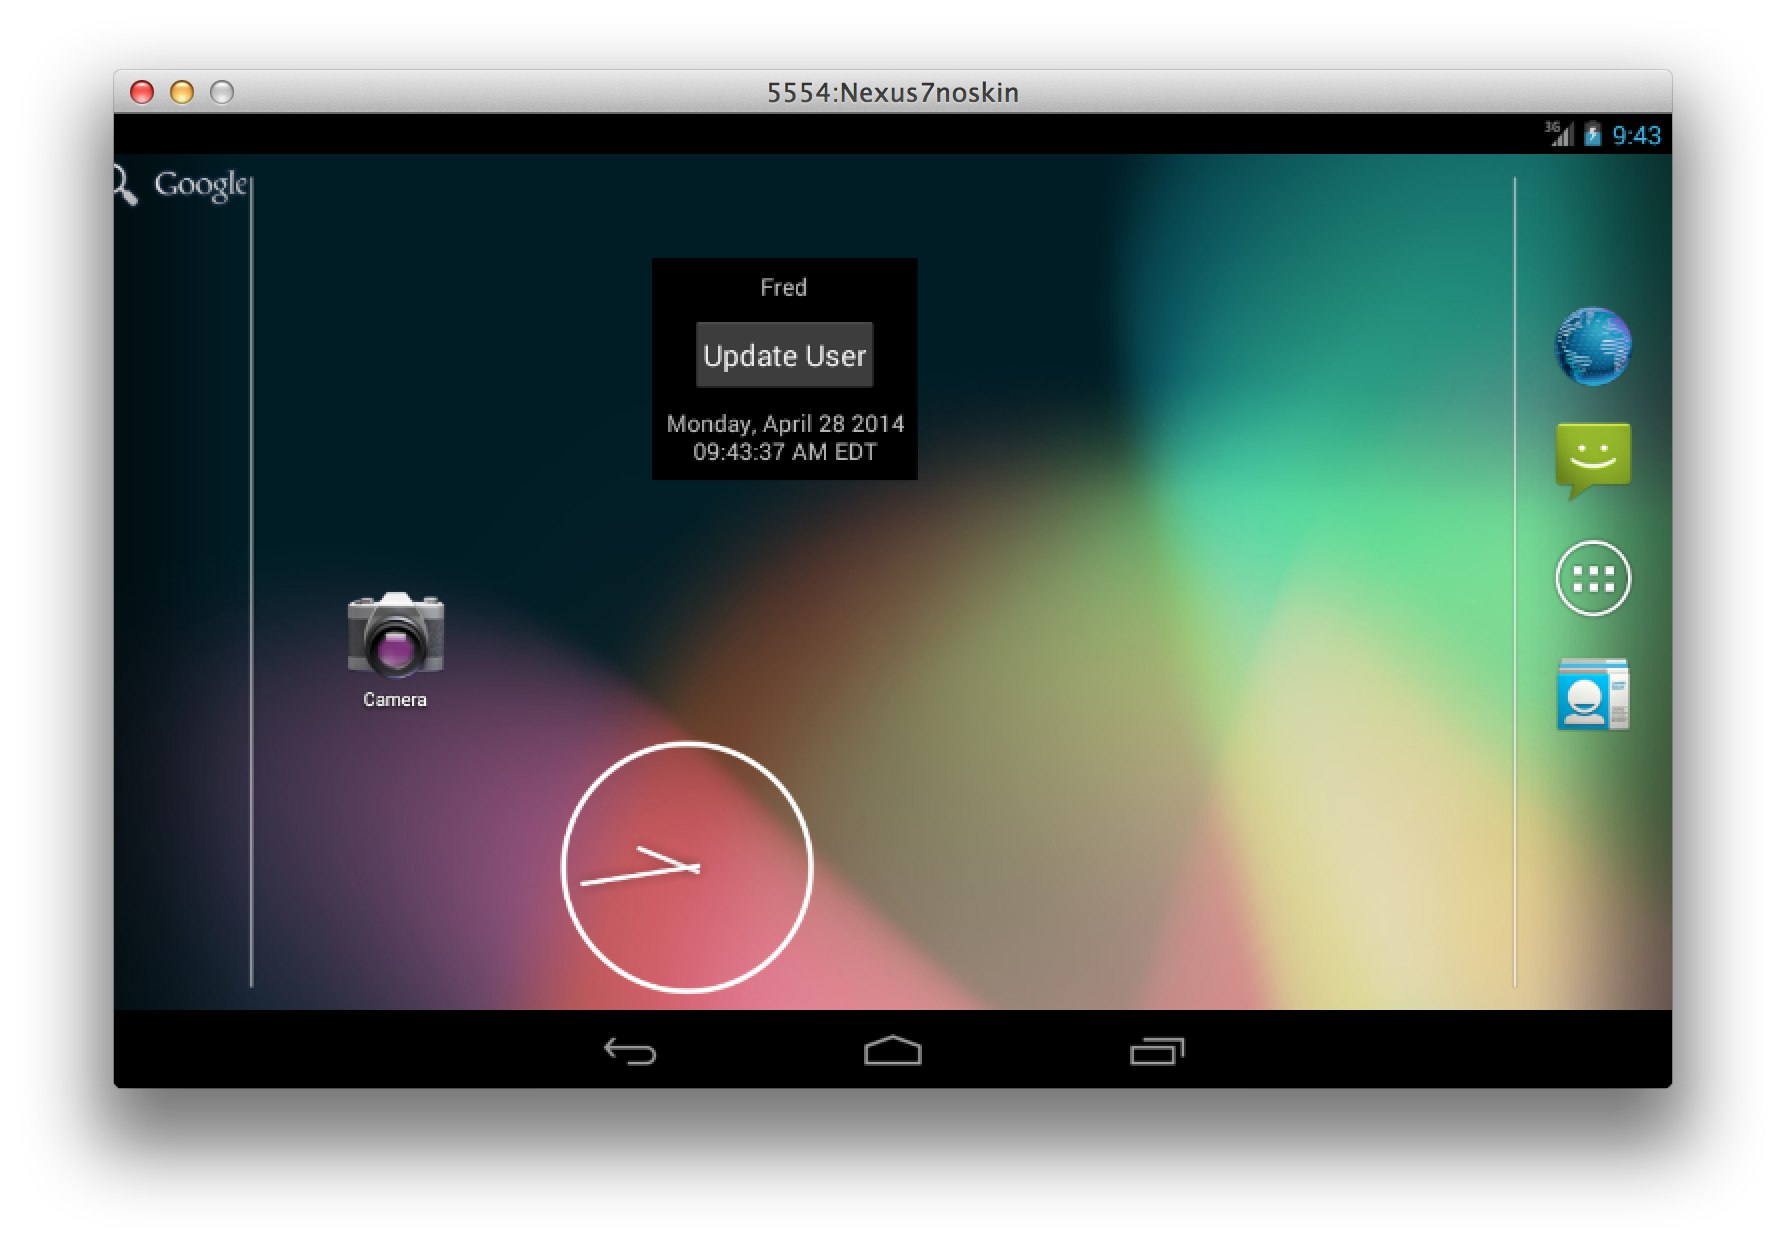The image size is (1786, 1246).
Task: Launch the Browser from the right dock
Action: 1595,347
